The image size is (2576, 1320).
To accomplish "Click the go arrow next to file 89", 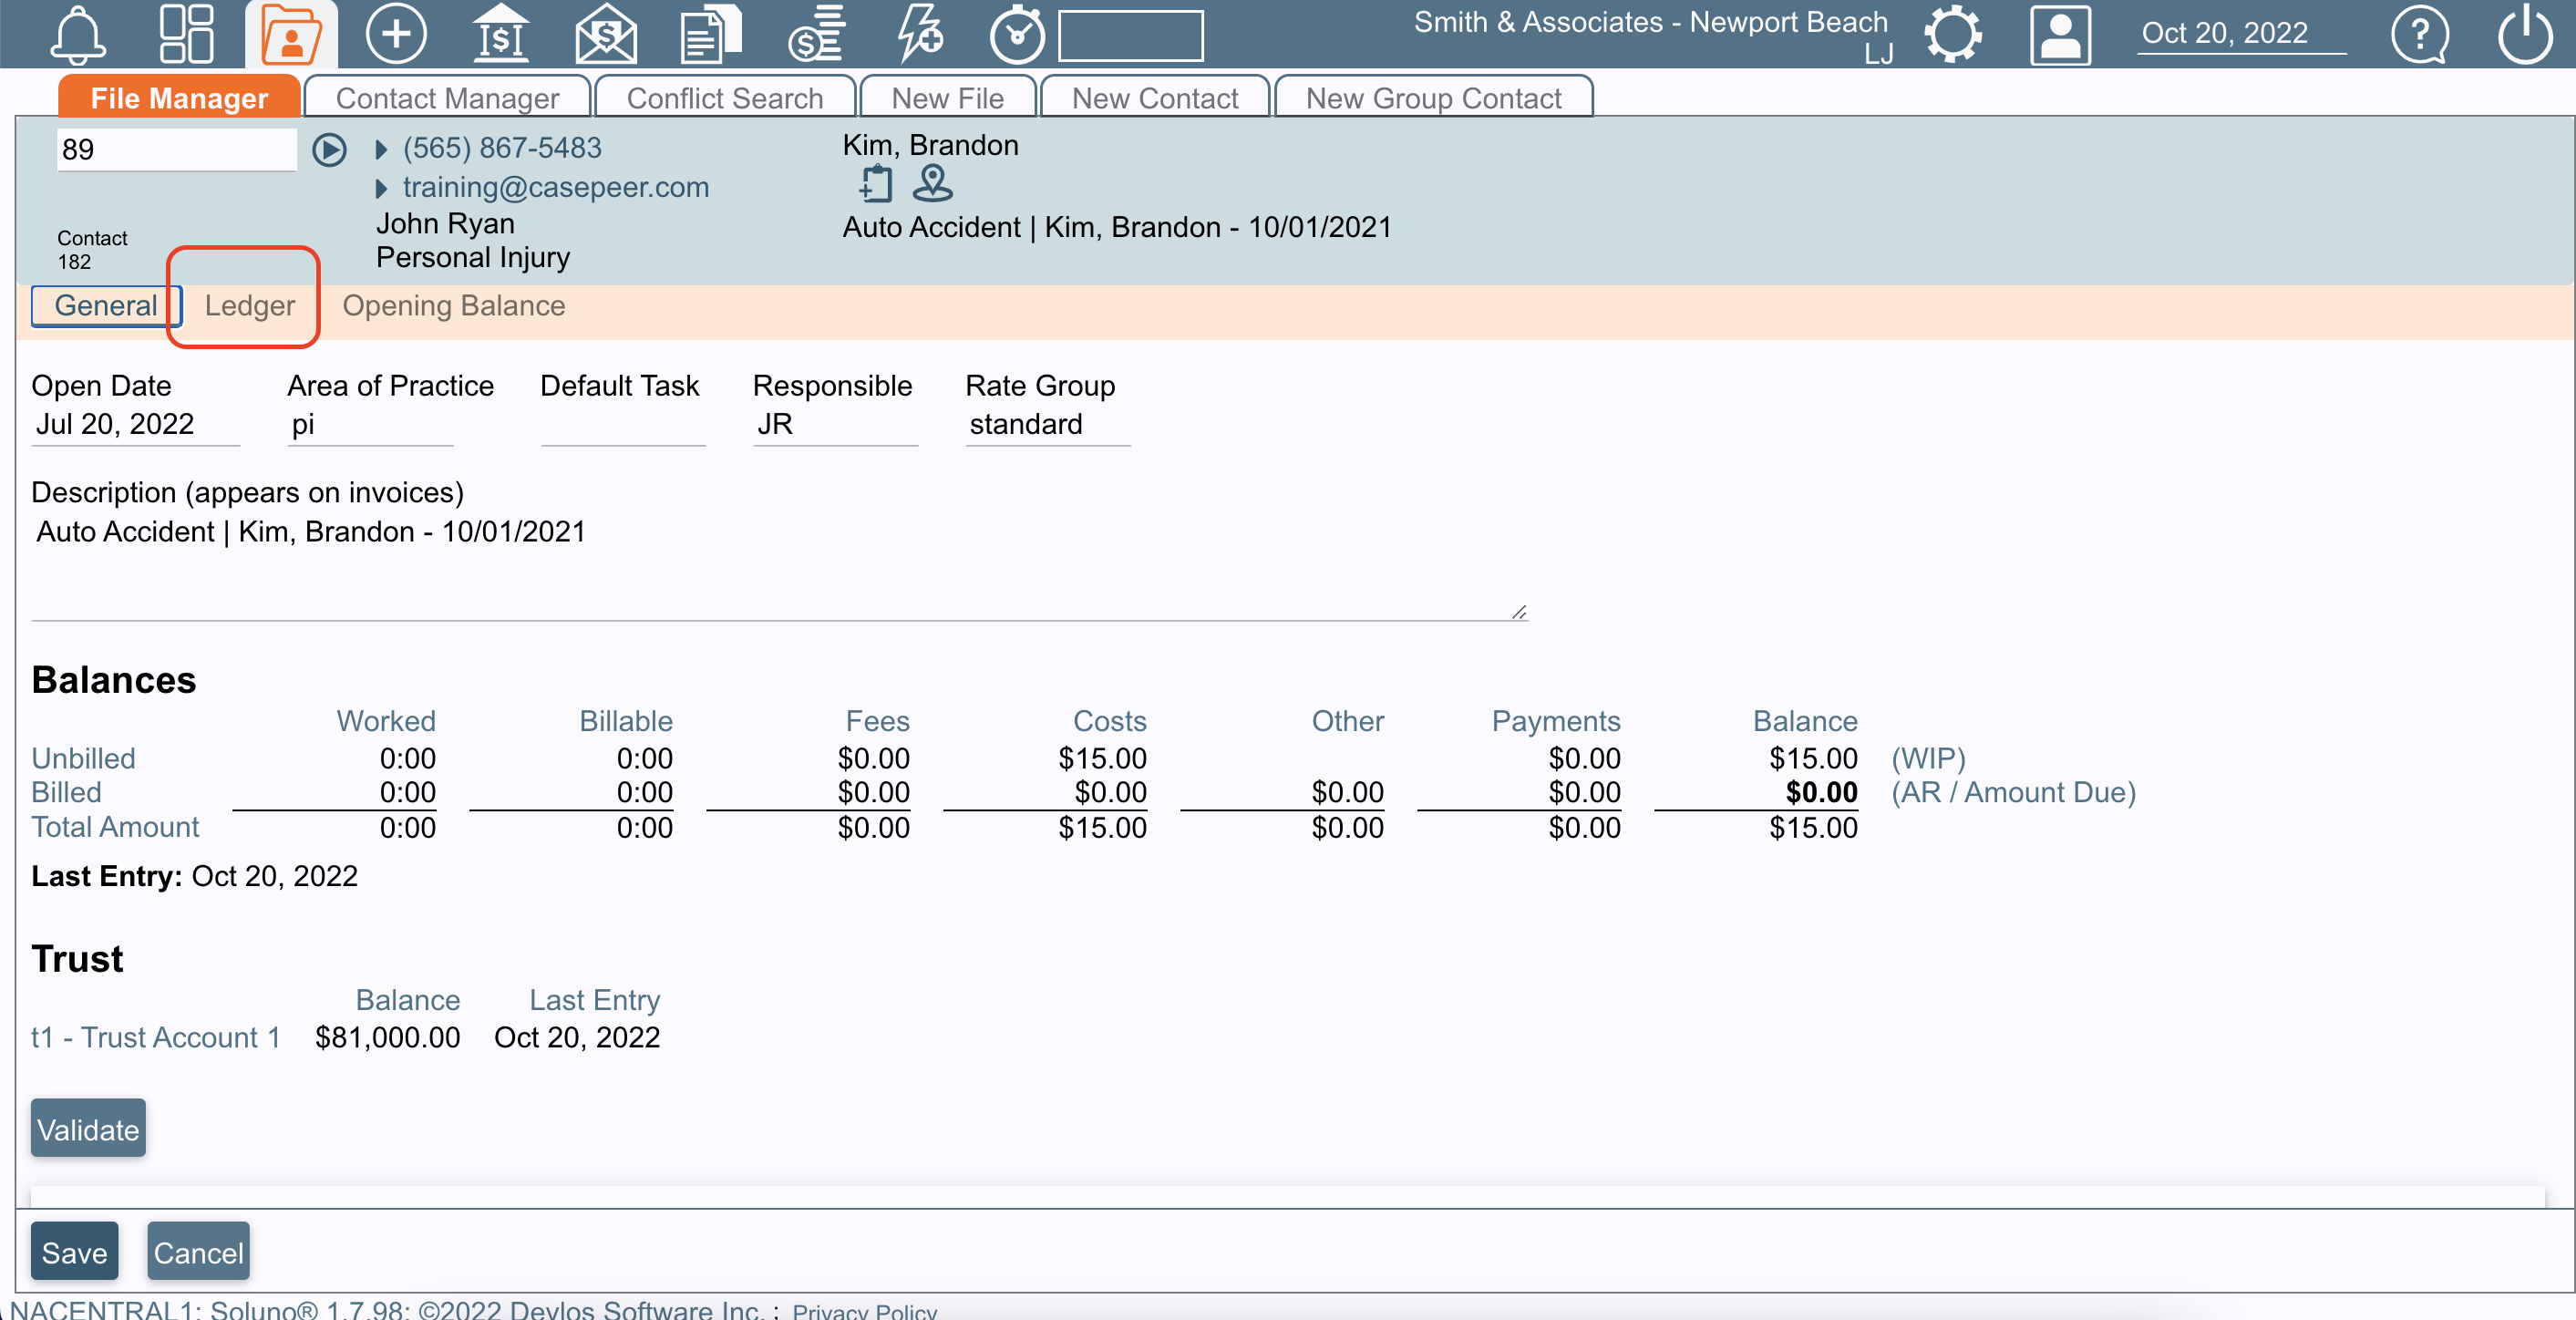I will point(329,150).
